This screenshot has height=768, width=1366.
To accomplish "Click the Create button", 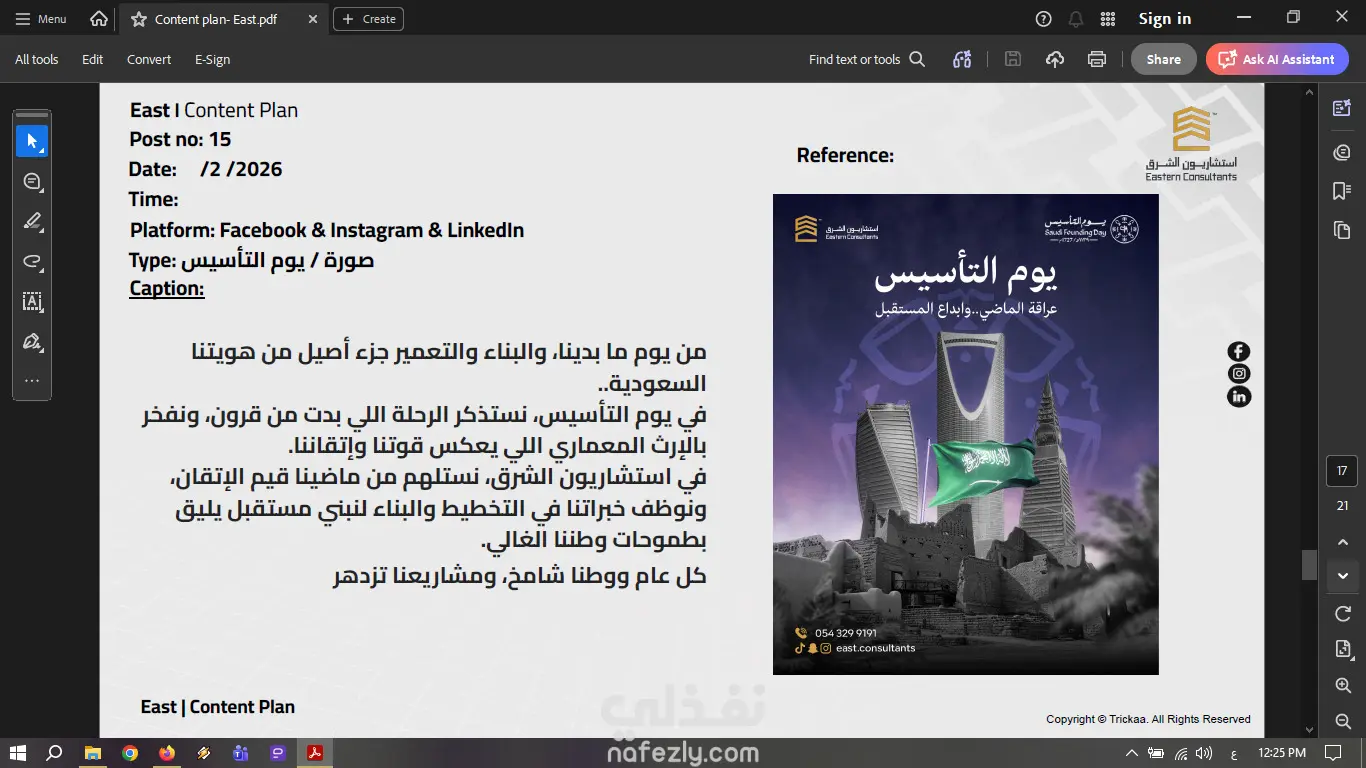I will tap(368, 19).
